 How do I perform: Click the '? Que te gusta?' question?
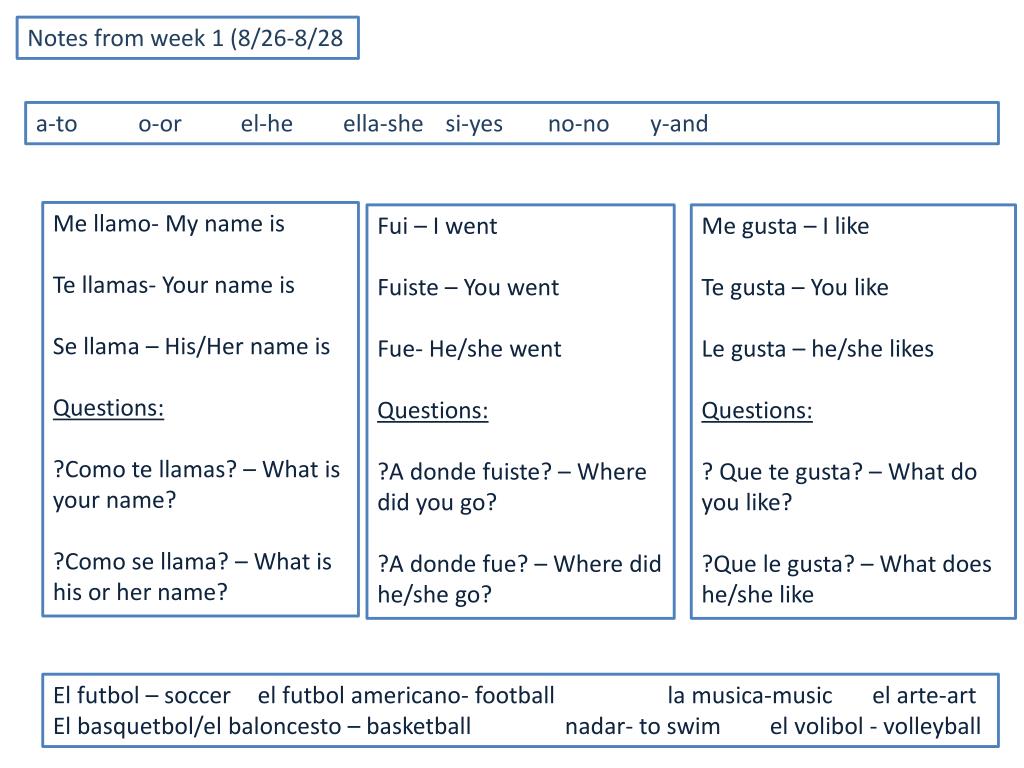pos(782,472)
